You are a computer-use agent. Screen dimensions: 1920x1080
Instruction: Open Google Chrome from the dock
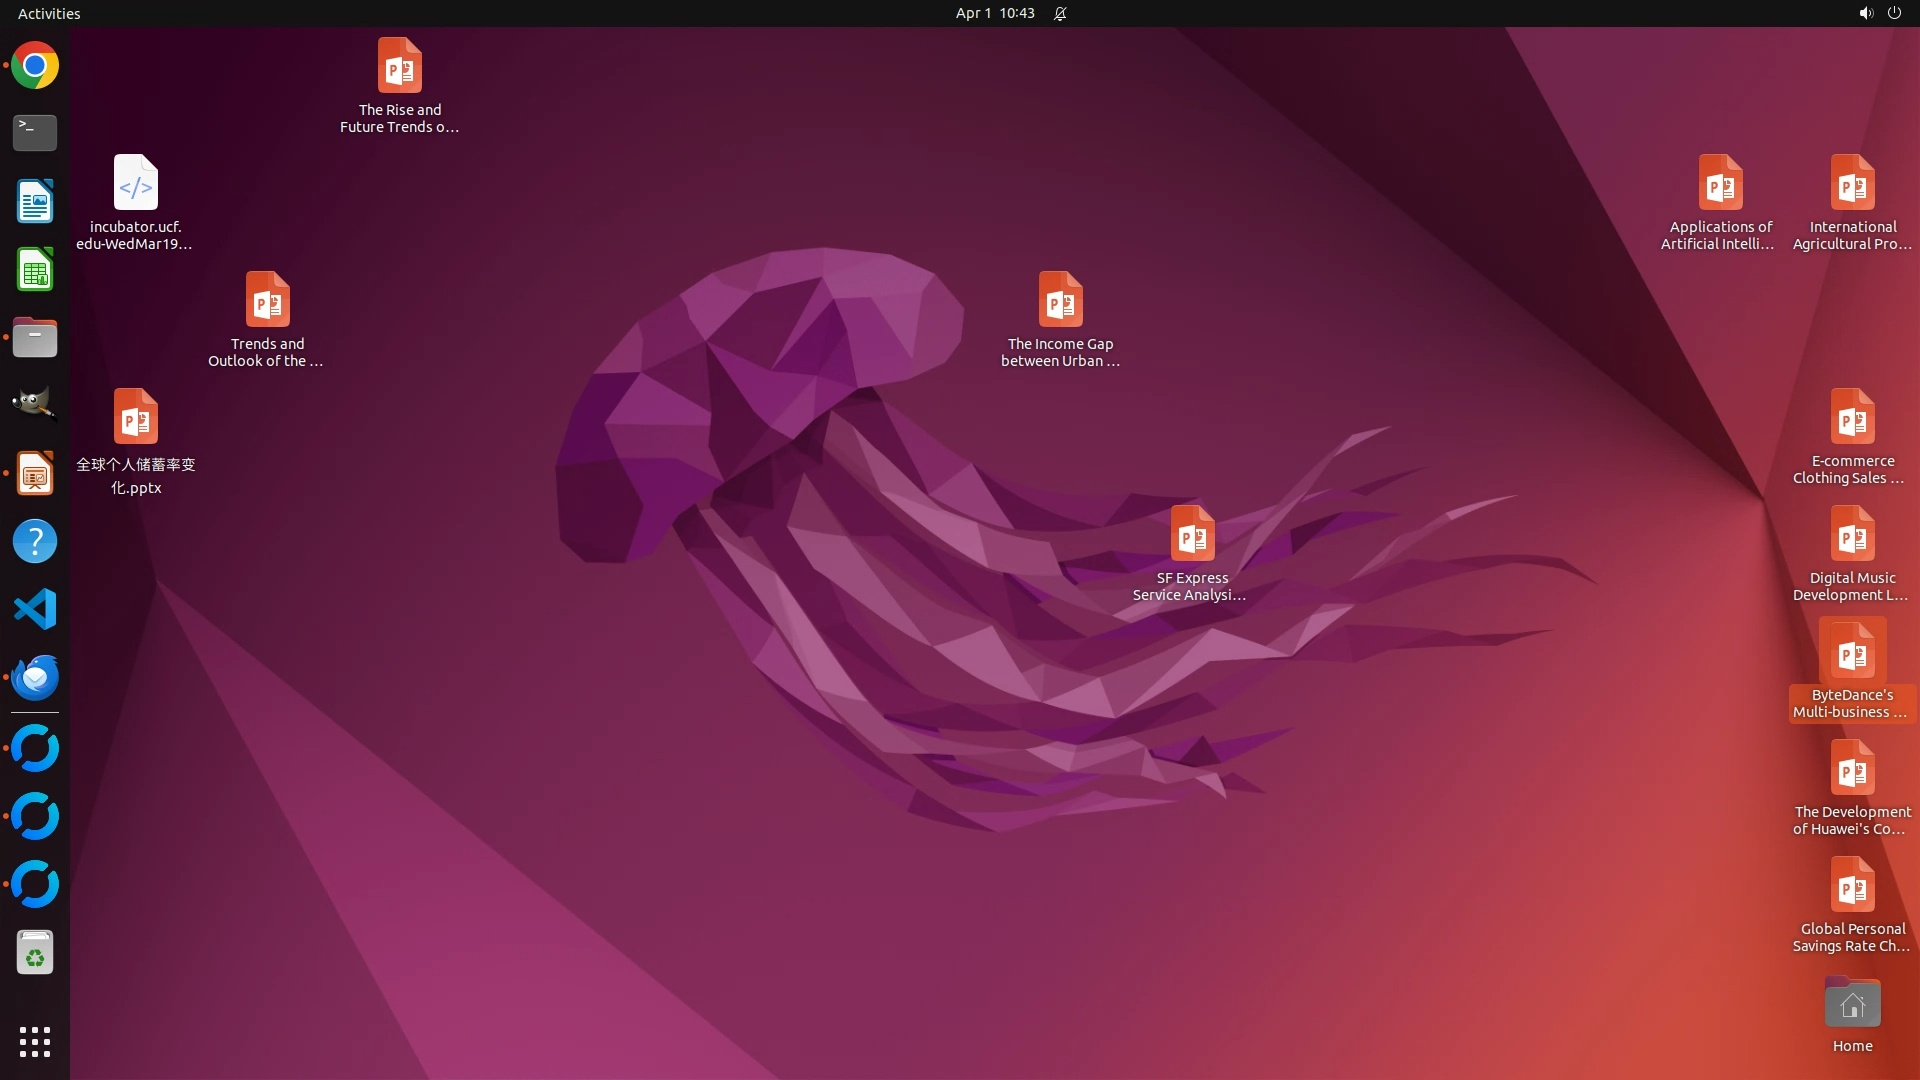tap(35, 66)
